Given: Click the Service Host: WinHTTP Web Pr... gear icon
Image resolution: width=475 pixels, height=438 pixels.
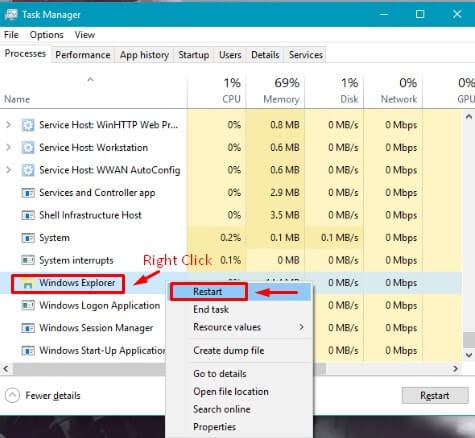Looking at the screenshot, I should pos(28,125).
